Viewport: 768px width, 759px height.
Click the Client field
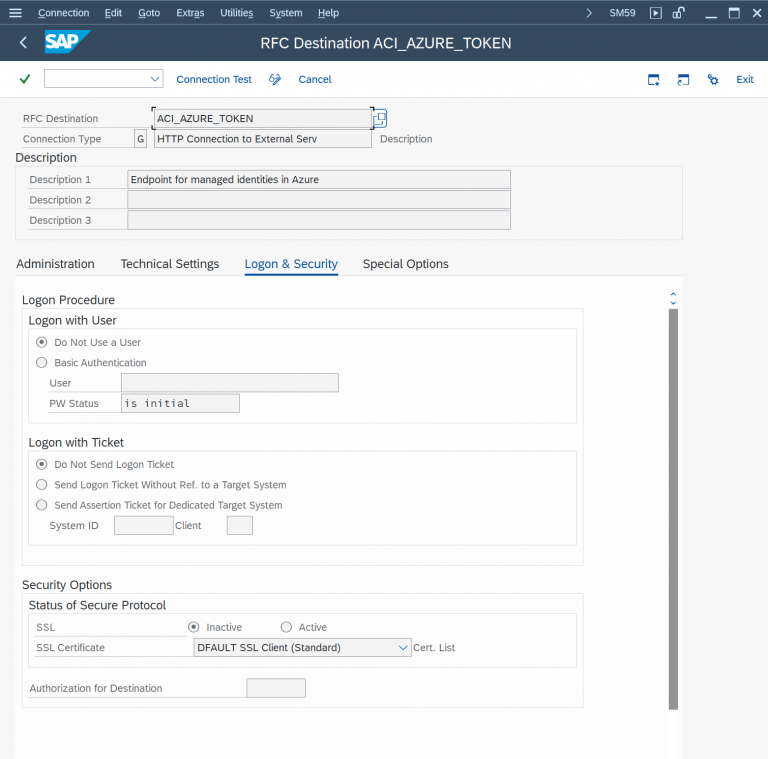[240, 525]
